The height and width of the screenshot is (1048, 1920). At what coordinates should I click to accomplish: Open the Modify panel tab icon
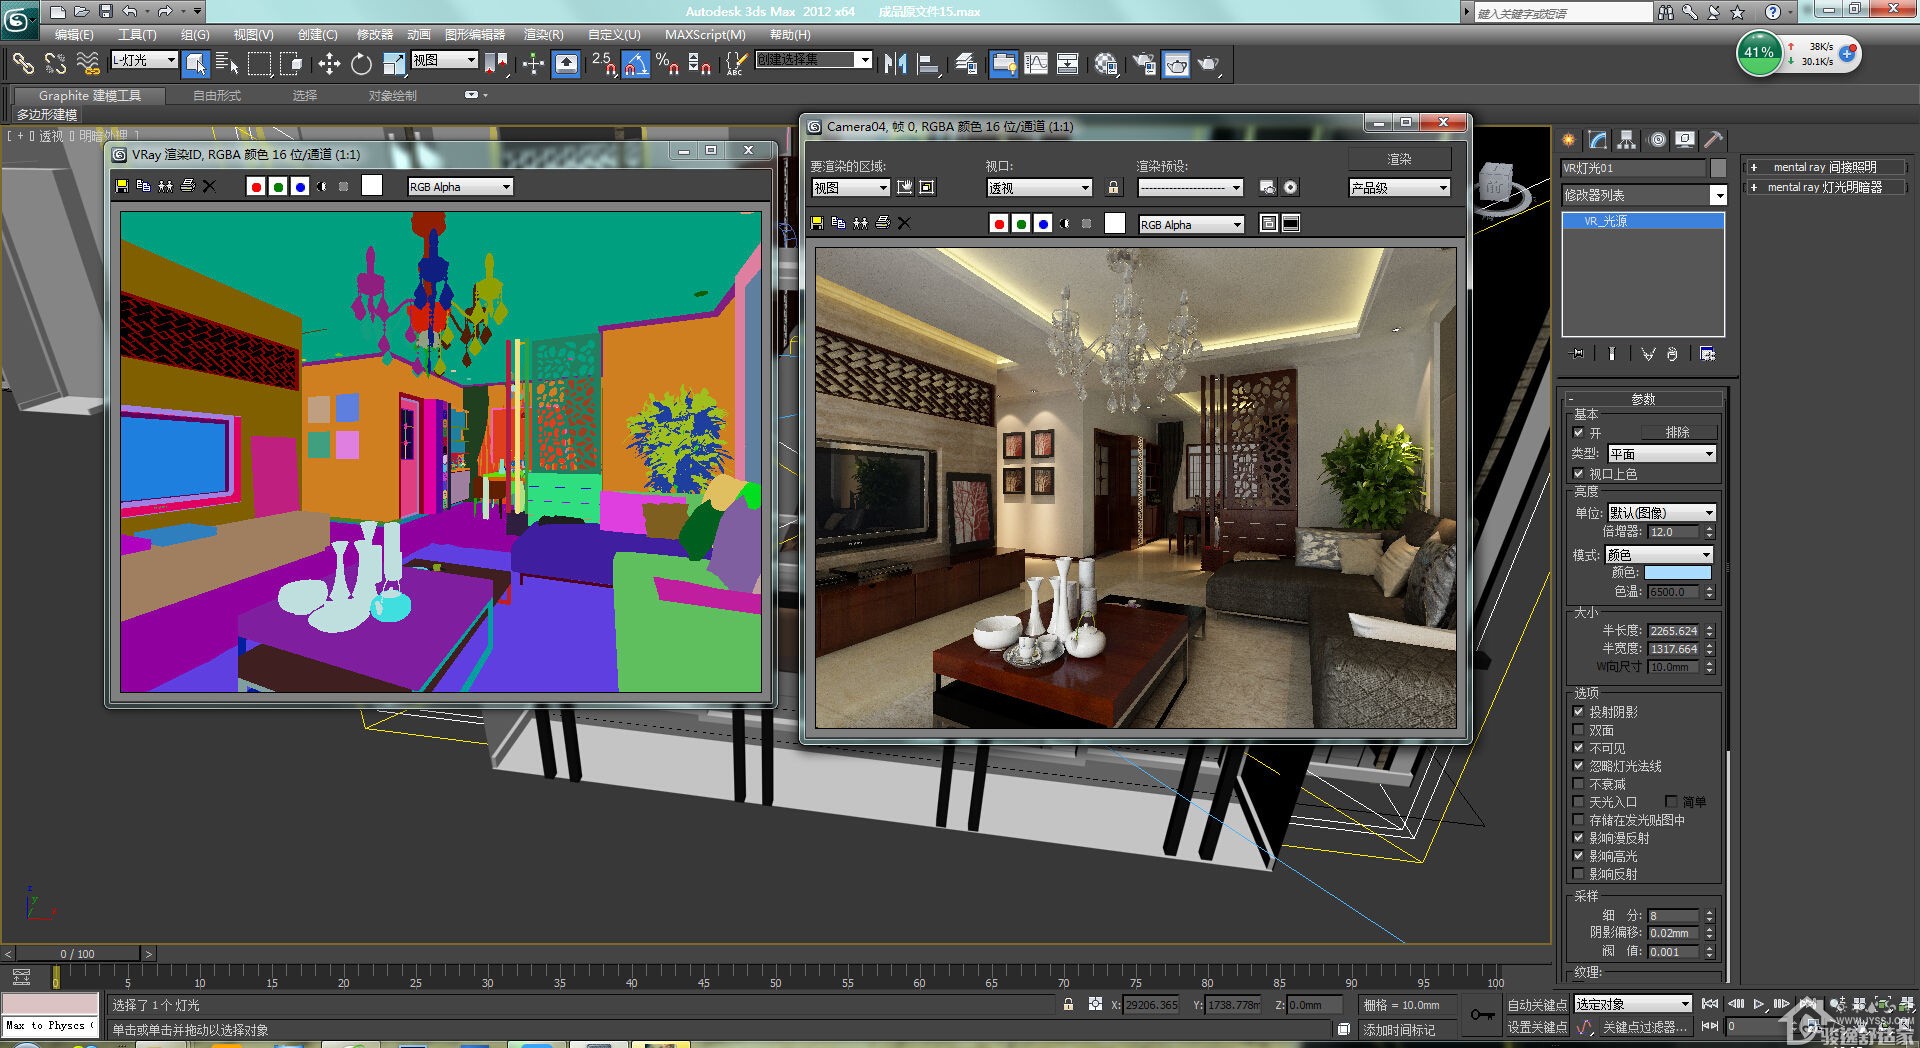(x=1597, y=140)
